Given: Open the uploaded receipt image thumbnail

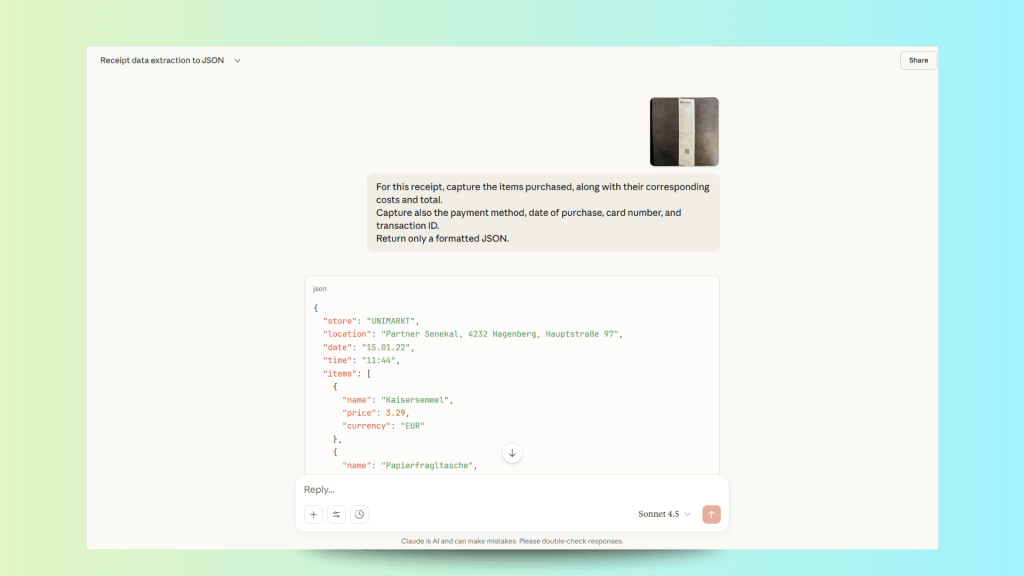Looking at the screenshot, I should point(684,131).
